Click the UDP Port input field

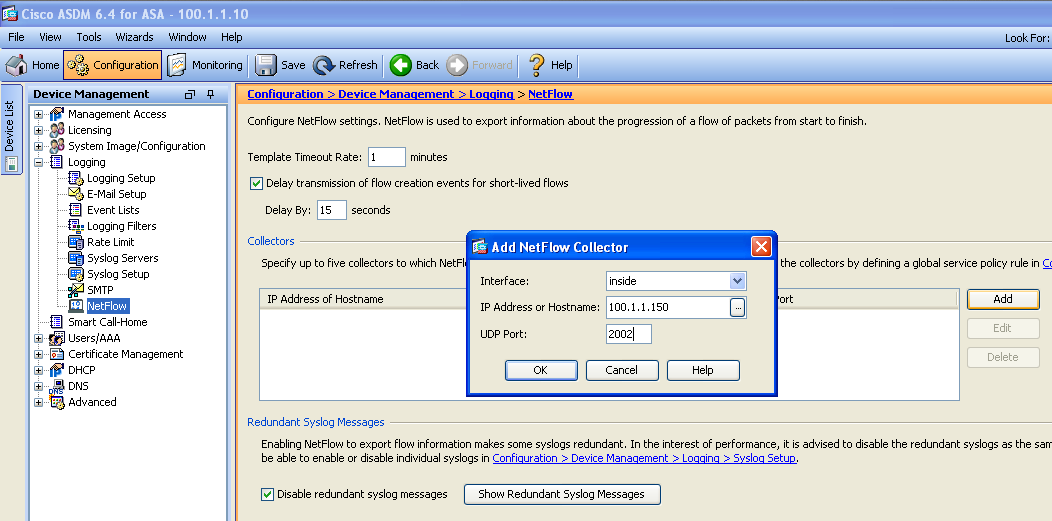click(x=628, y=334)
